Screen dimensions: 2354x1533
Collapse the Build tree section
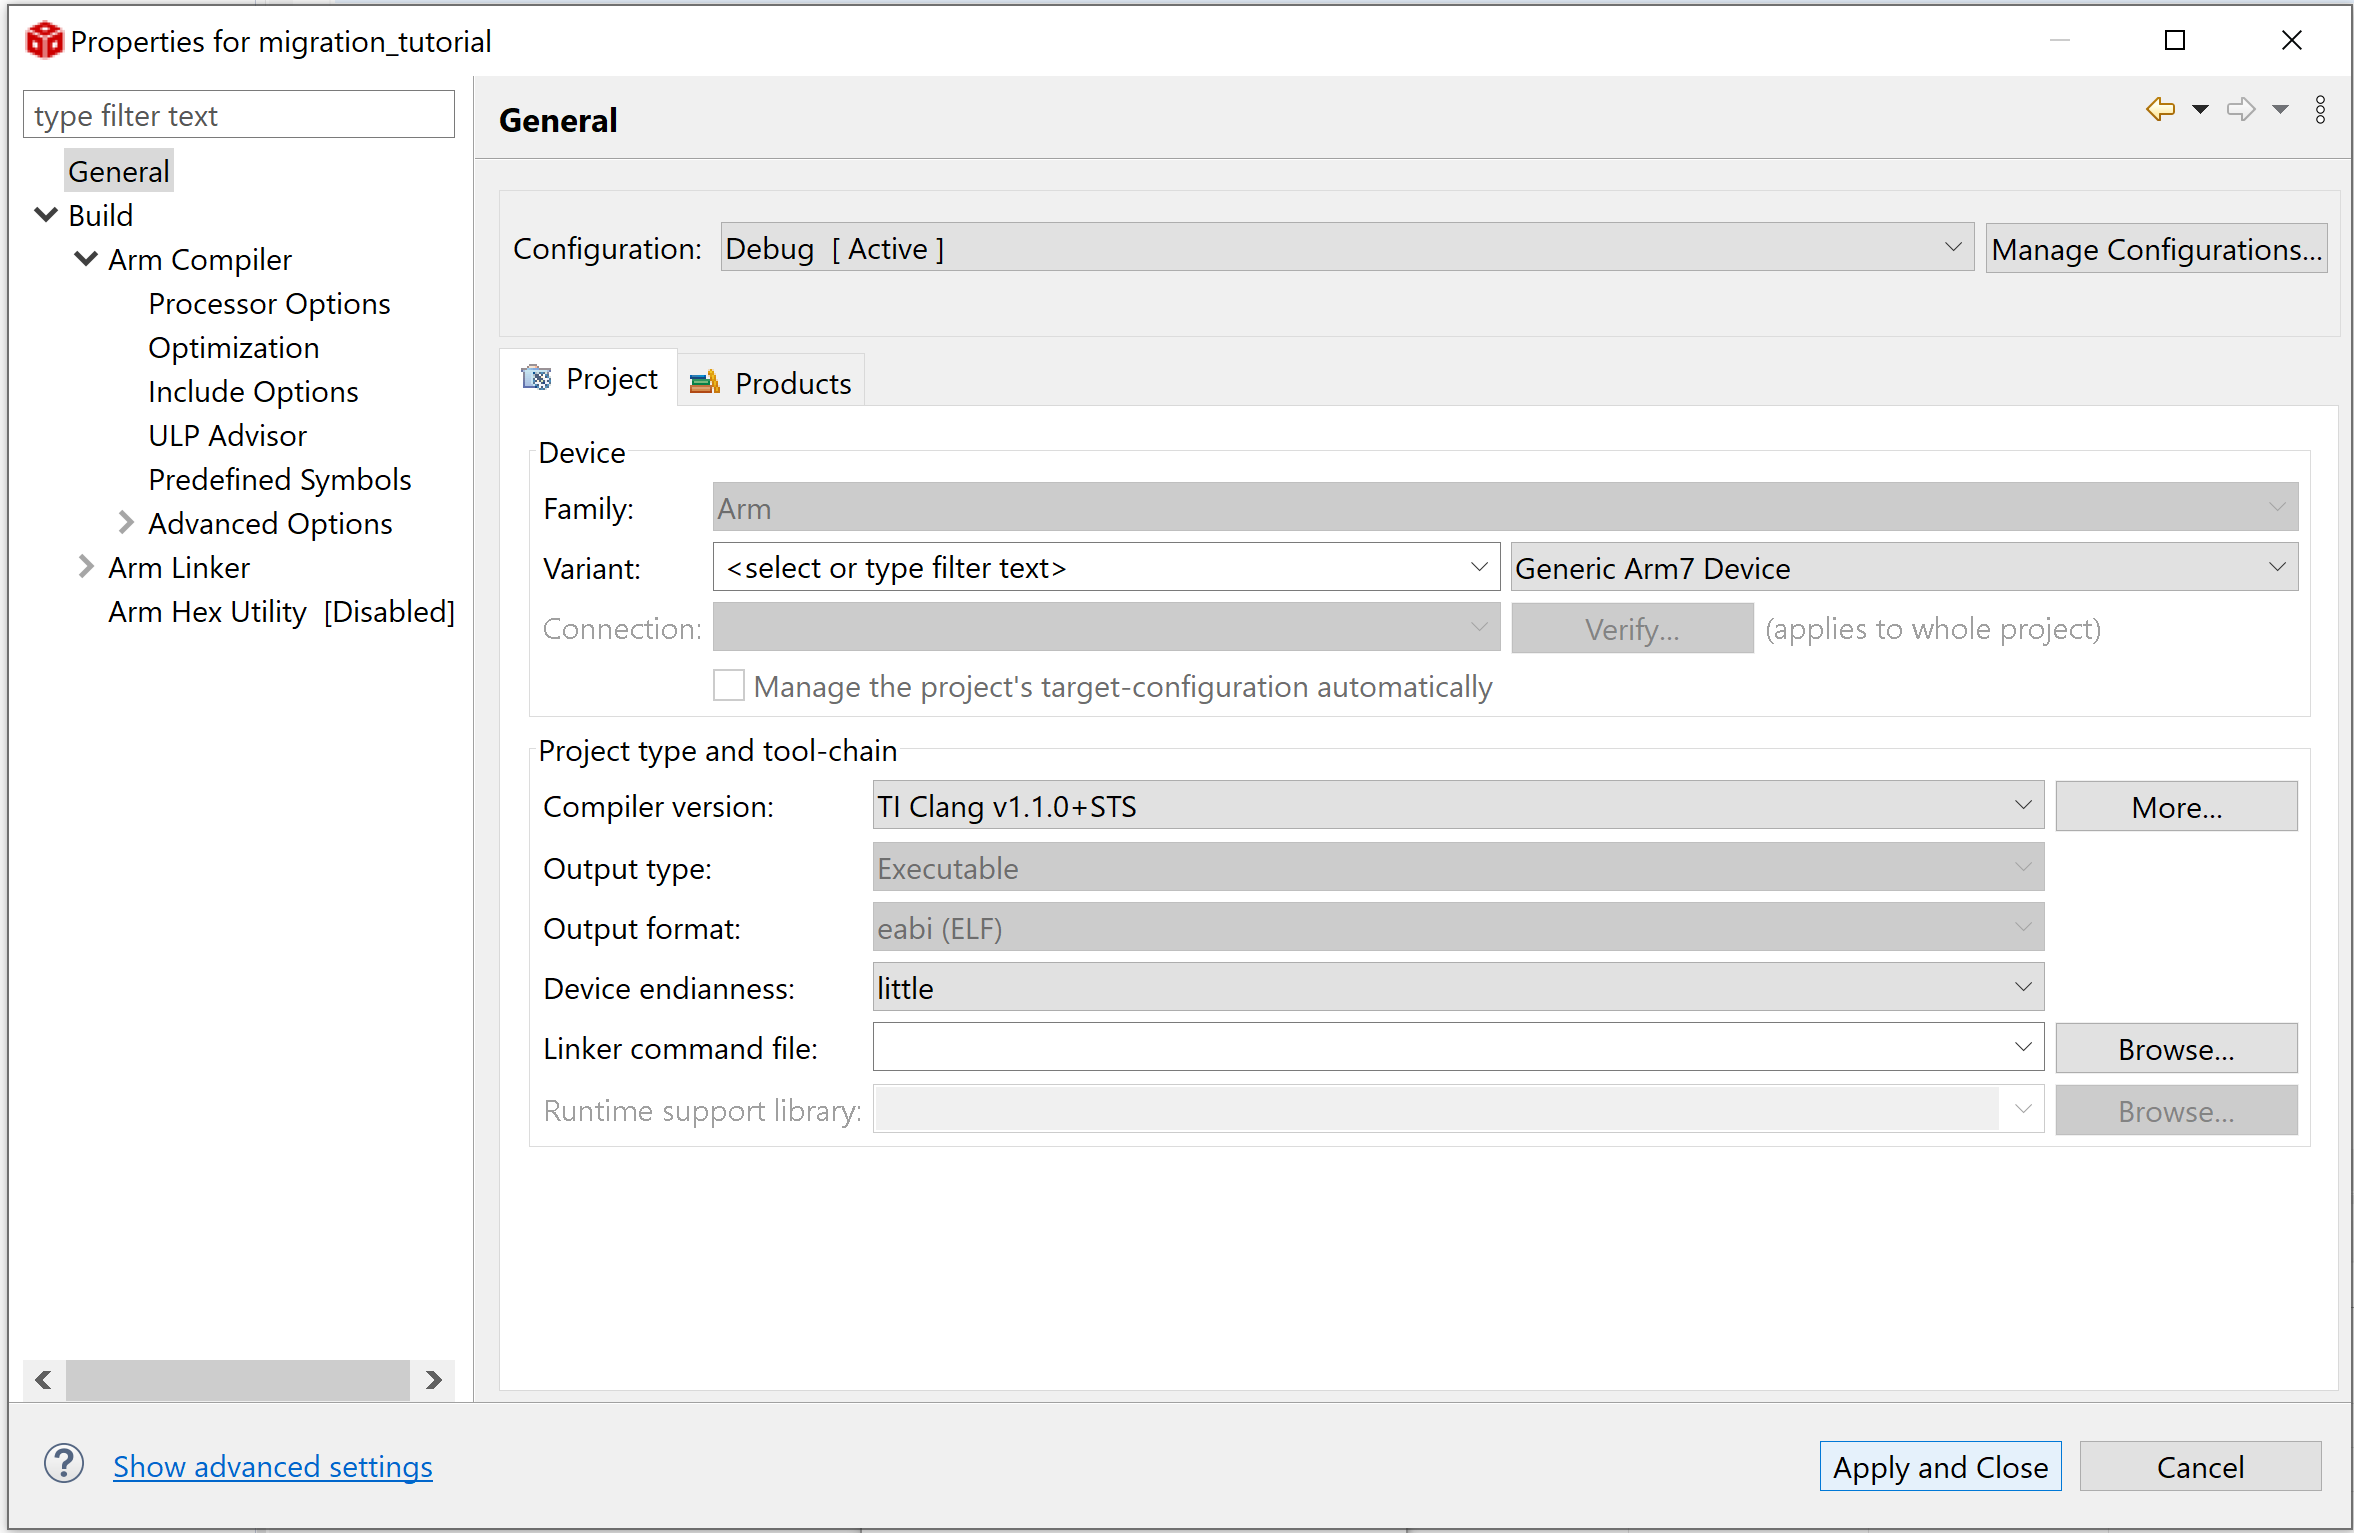pyautogui.click(x=45, y=214)
